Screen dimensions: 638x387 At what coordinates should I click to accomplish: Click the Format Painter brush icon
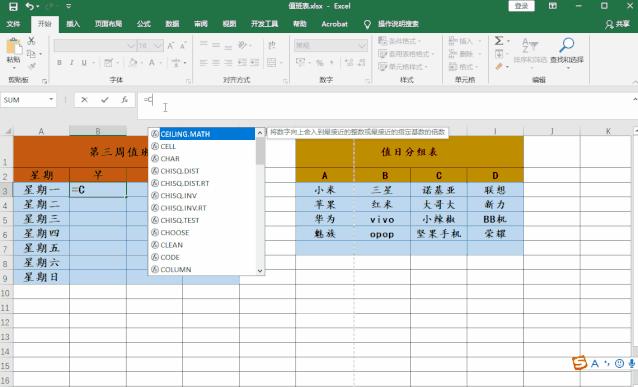pos(32,66)
